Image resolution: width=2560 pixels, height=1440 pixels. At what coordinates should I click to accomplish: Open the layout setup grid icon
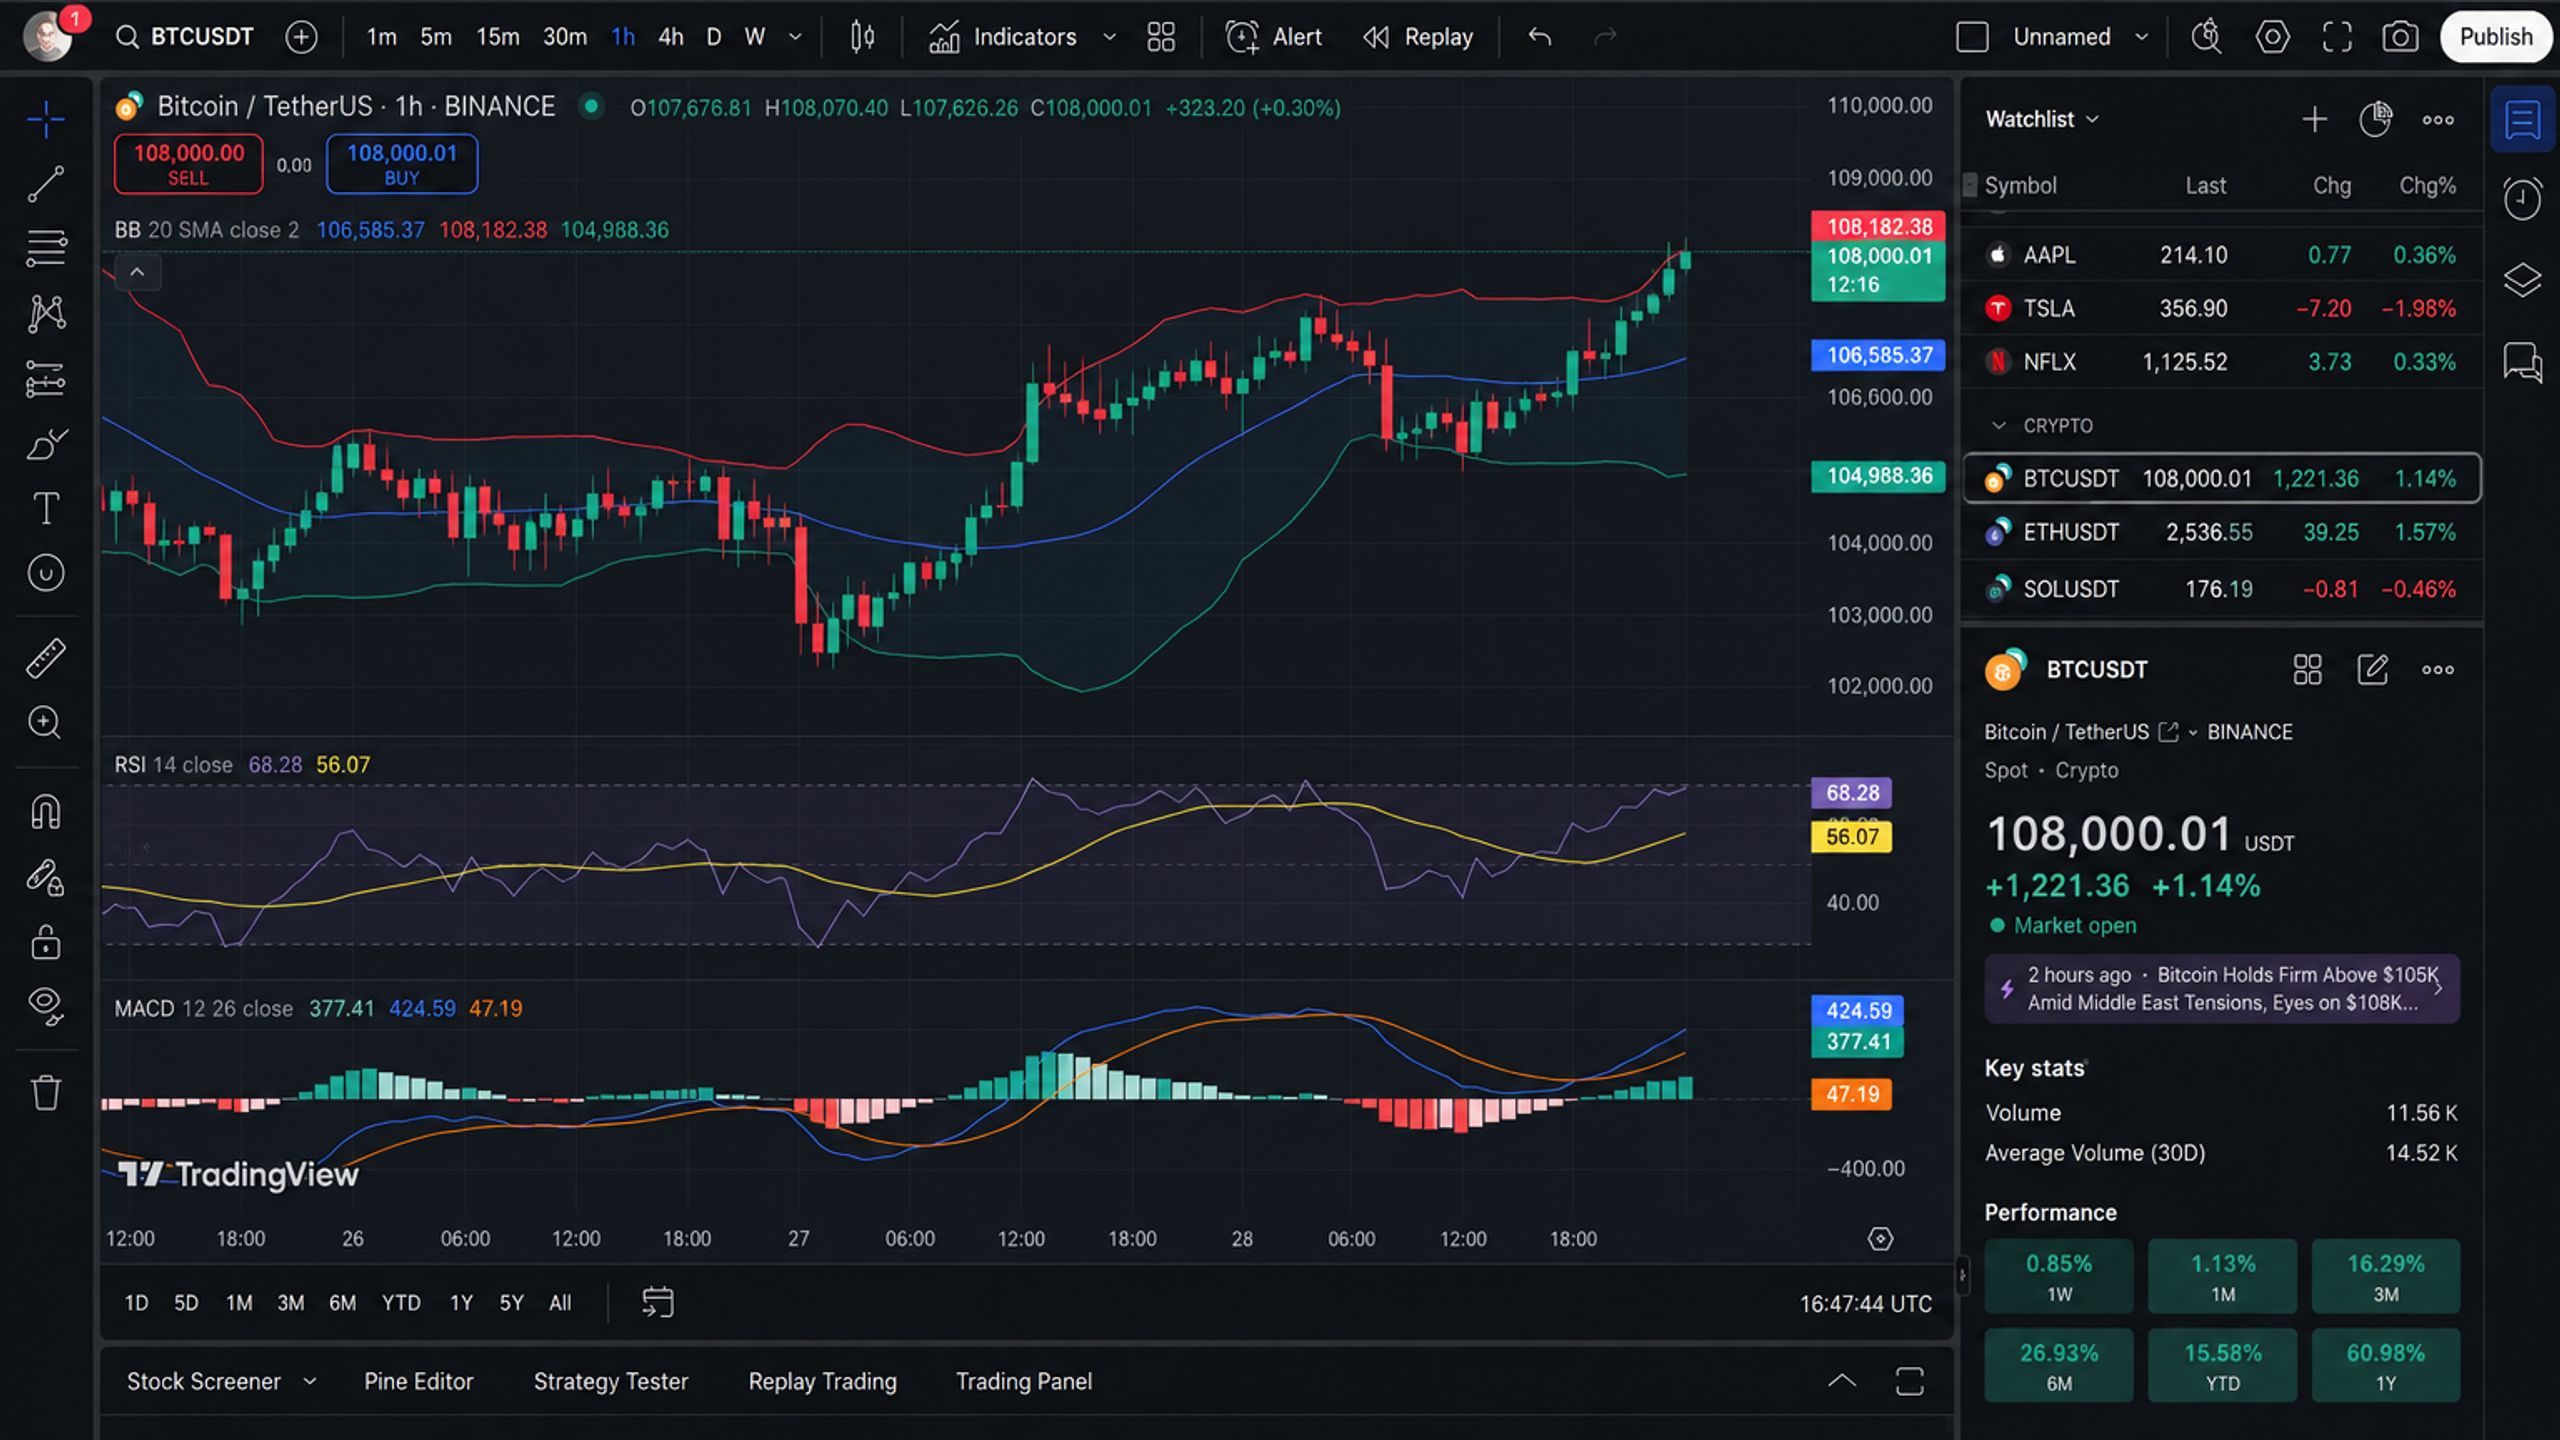[x=1161, y=37]
